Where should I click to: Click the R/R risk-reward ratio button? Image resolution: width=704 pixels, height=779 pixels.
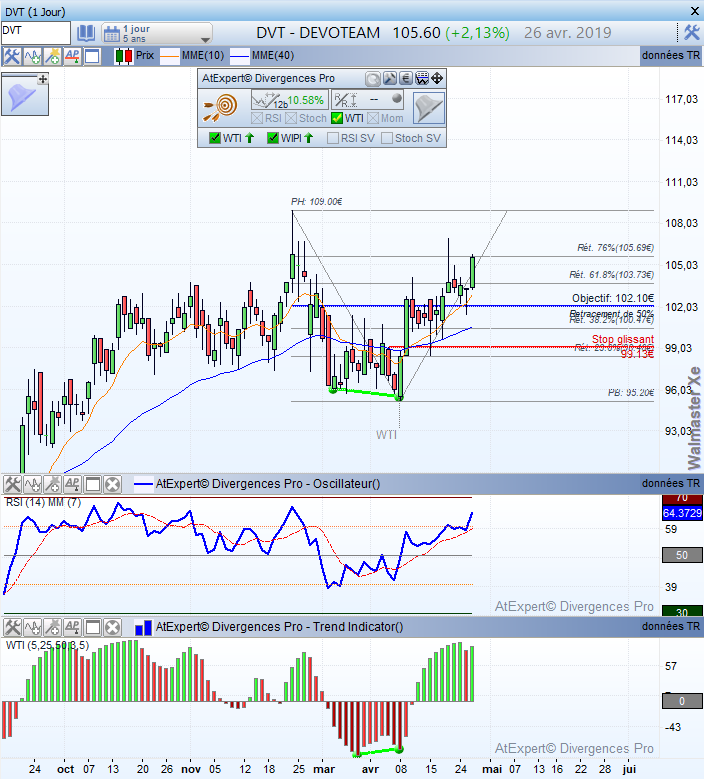[x=367, y=100]
